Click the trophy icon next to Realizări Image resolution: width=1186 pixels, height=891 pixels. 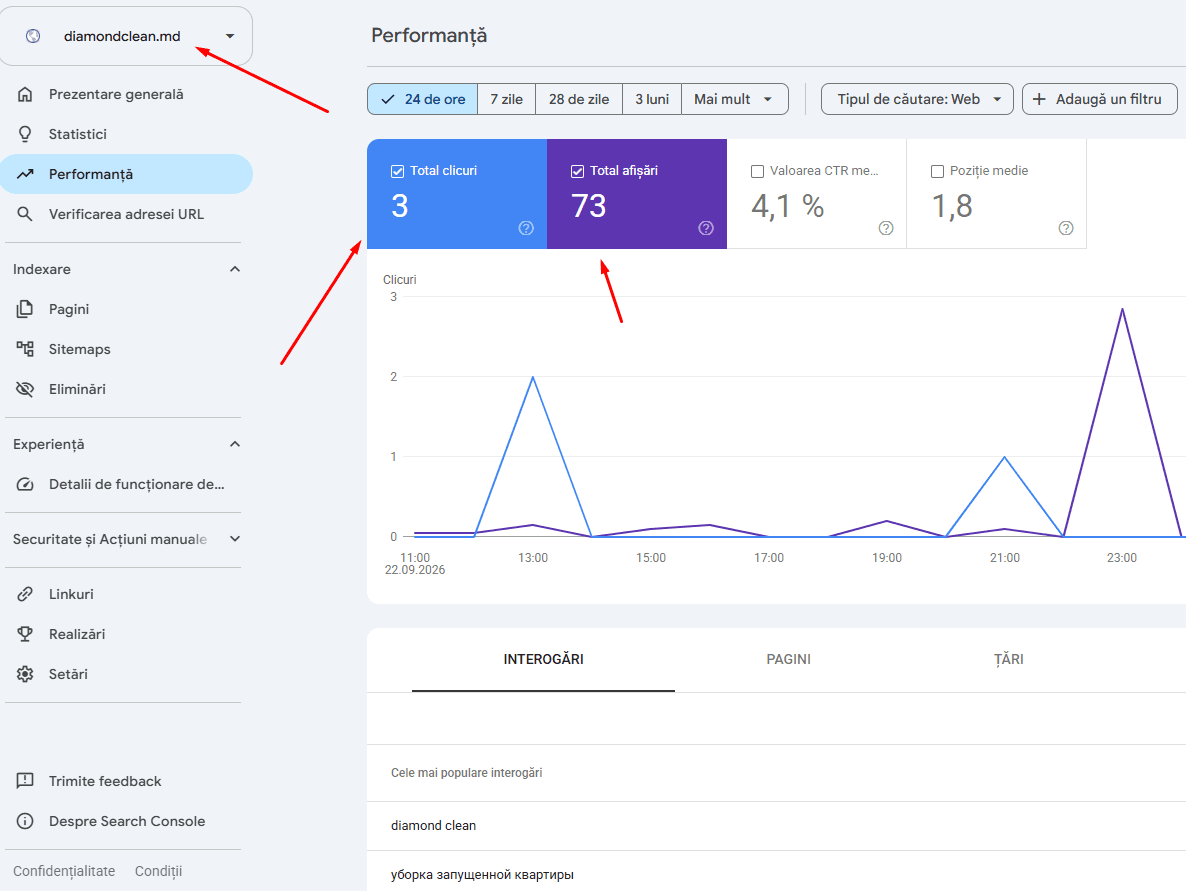[x=25, y=634]
